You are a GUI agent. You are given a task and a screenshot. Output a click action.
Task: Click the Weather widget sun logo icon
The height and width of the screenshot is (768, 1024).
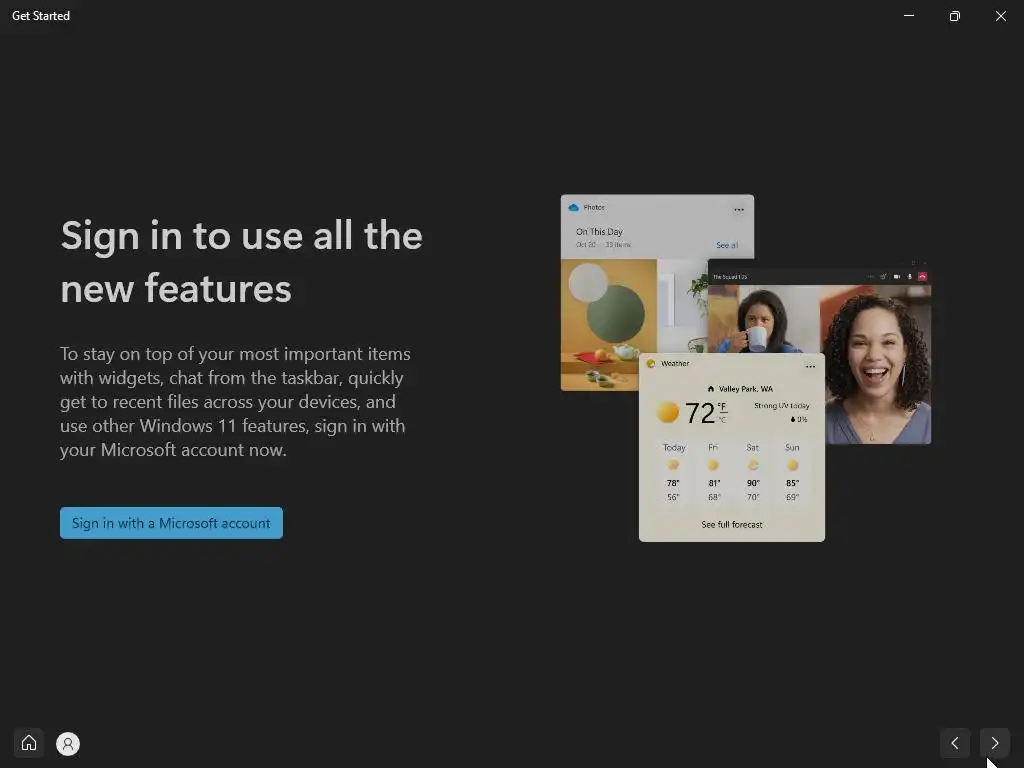[650, 364]
